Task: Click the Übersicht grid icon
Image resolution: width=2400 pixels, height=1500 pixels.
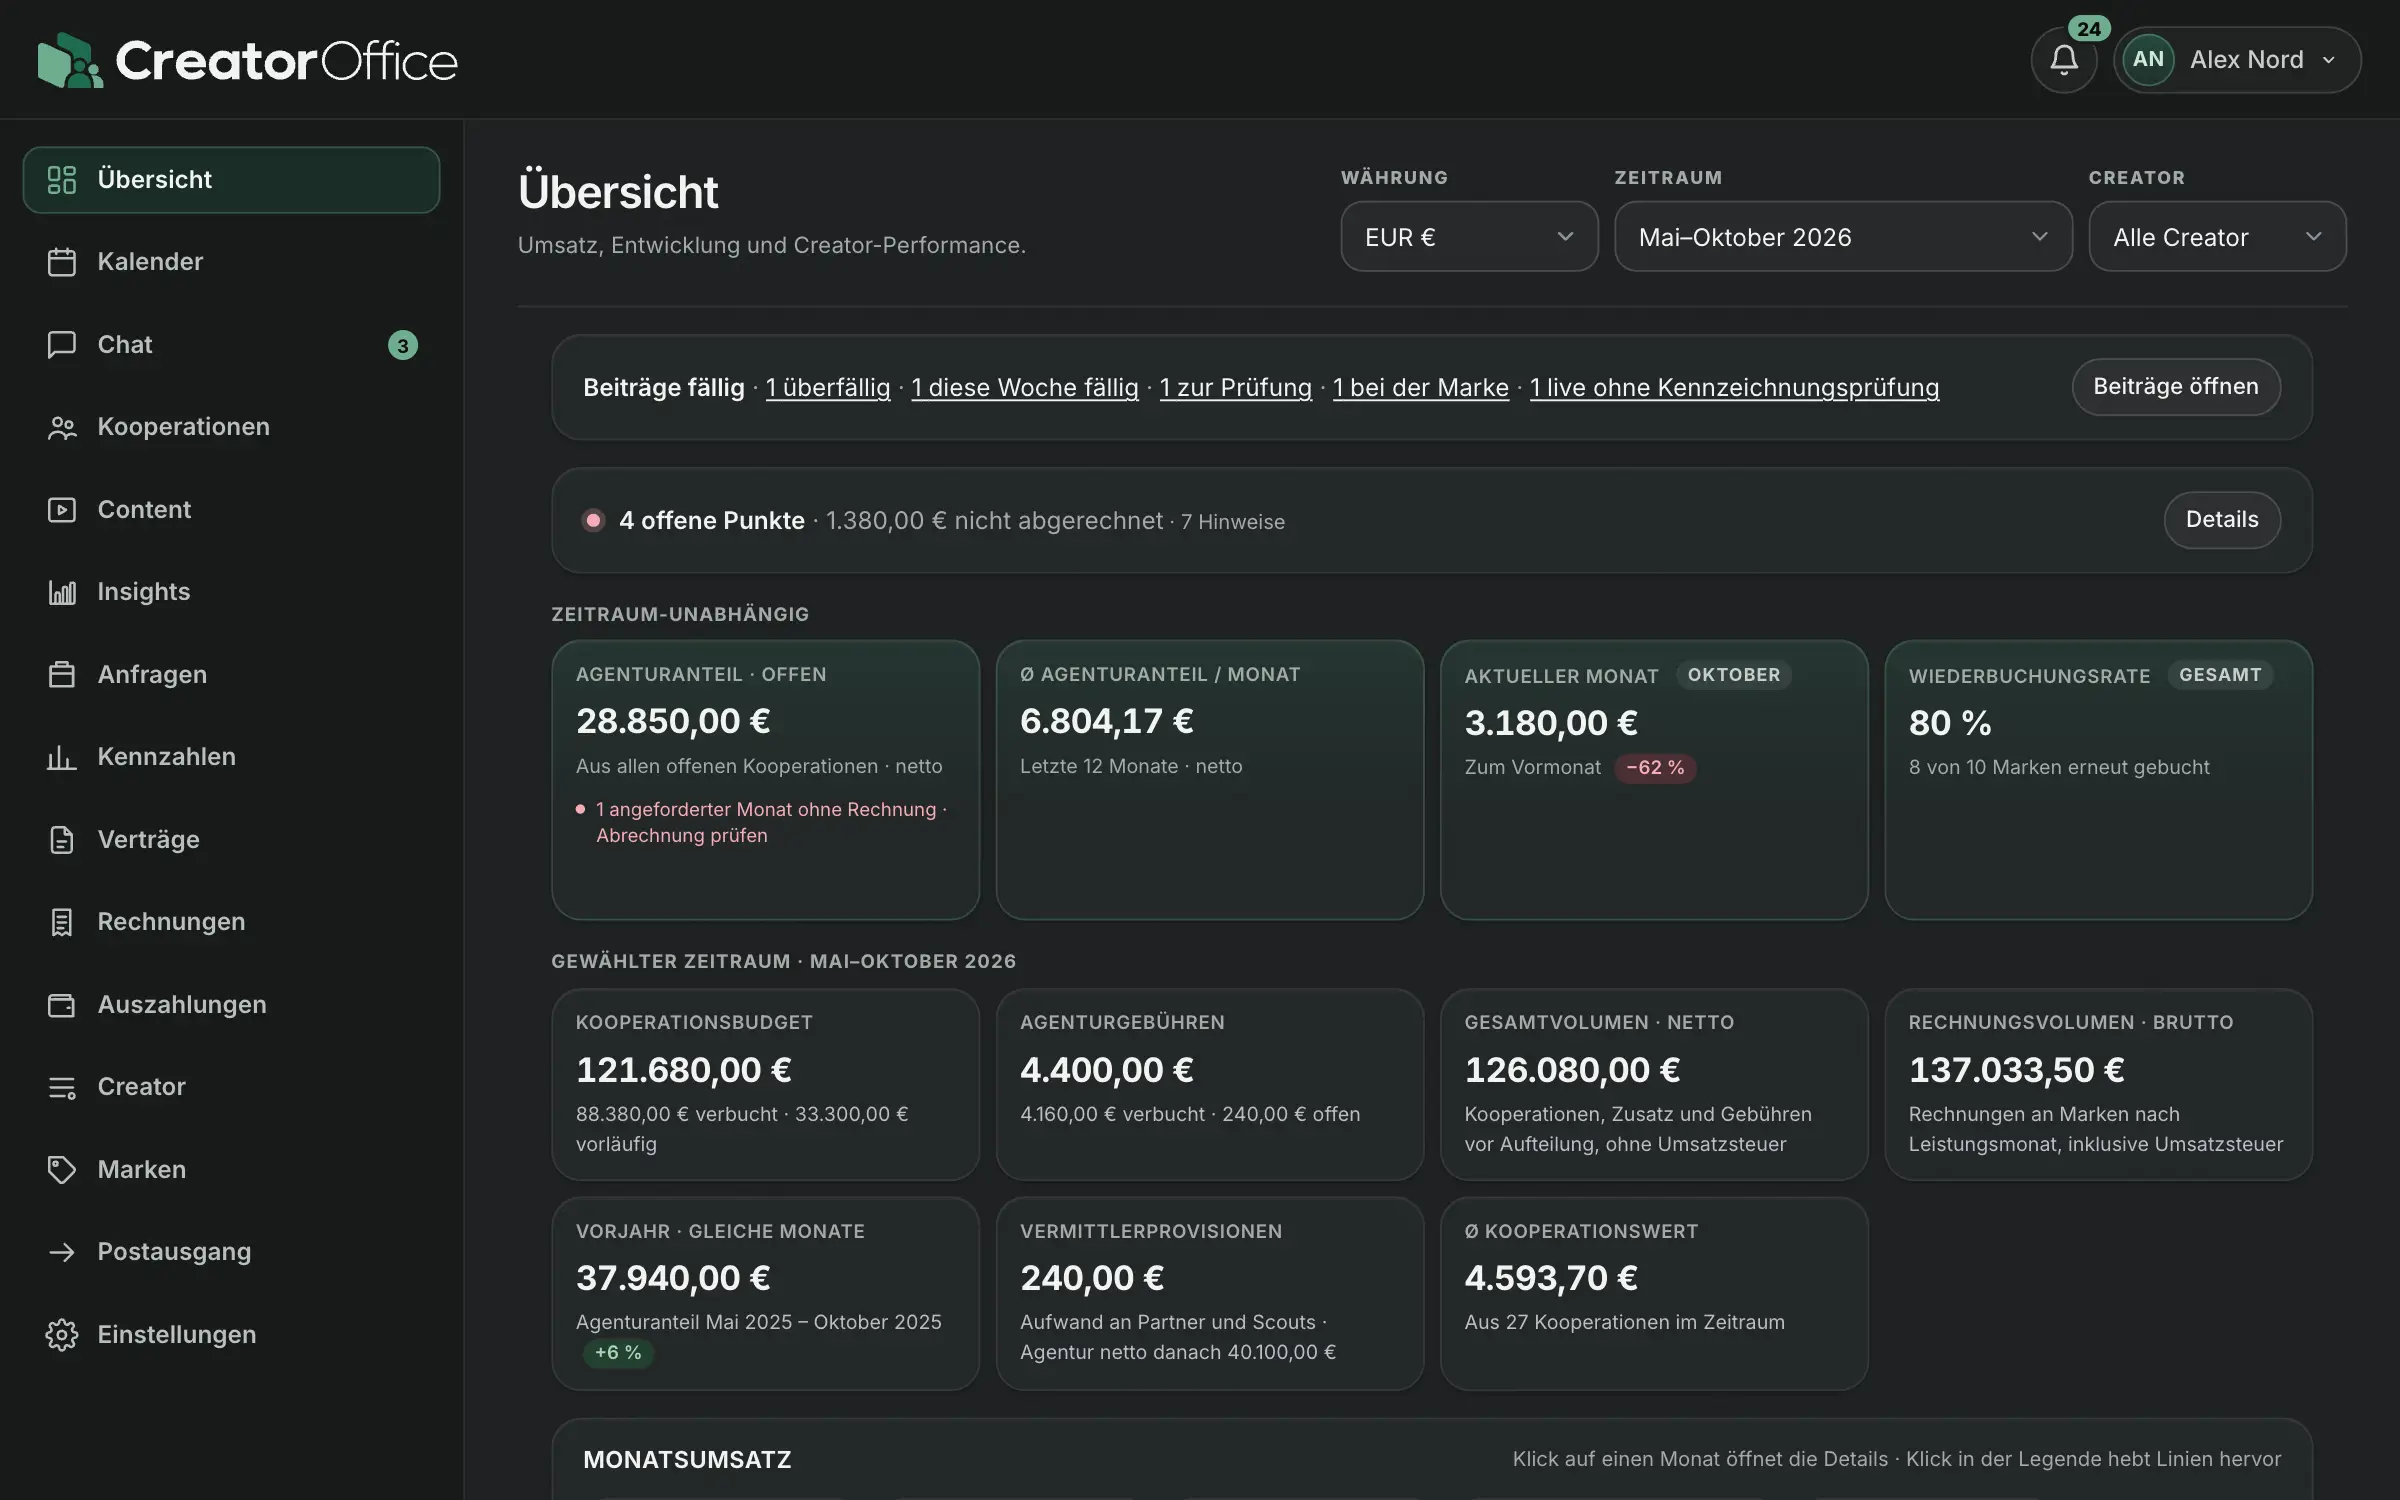Action: tap(62, 180)
